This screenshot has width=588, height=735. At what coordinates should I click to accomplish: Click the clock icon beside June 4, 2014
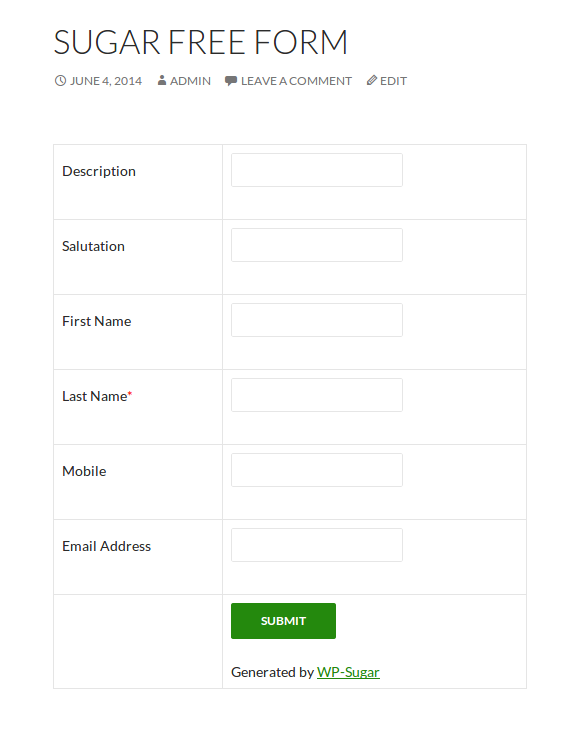tap(60, 81)
